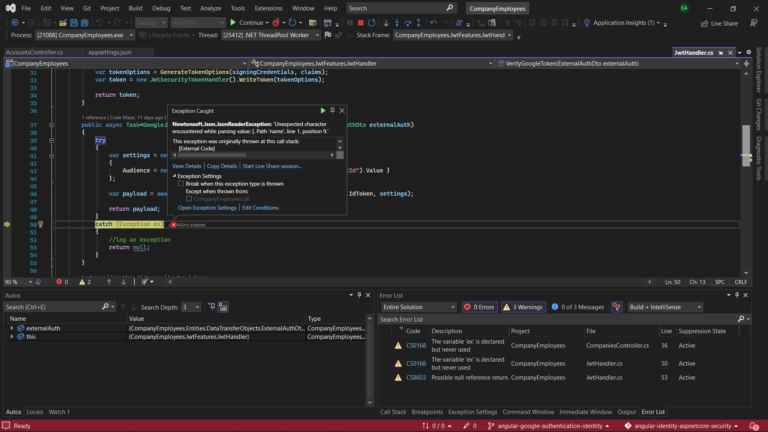768x432 pixels.
Task: Open the Entire Solution scope dropdown
Action: pyautogui.click(x=417, y=307)
